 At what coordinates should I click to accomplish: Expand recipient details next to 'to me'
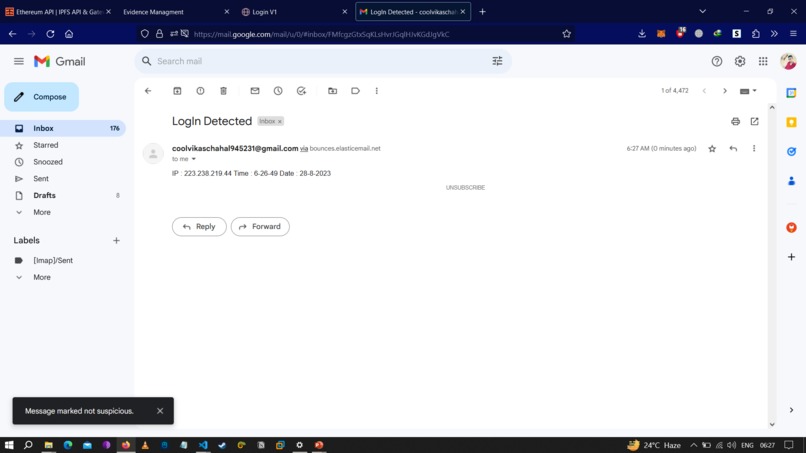tap(194, 159)
